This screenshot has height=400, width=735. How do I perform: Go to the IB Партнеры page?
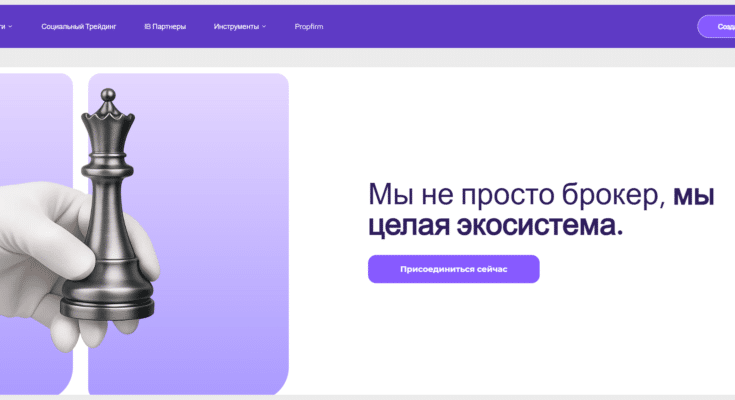pyautogui.click(x=165, y=26)
